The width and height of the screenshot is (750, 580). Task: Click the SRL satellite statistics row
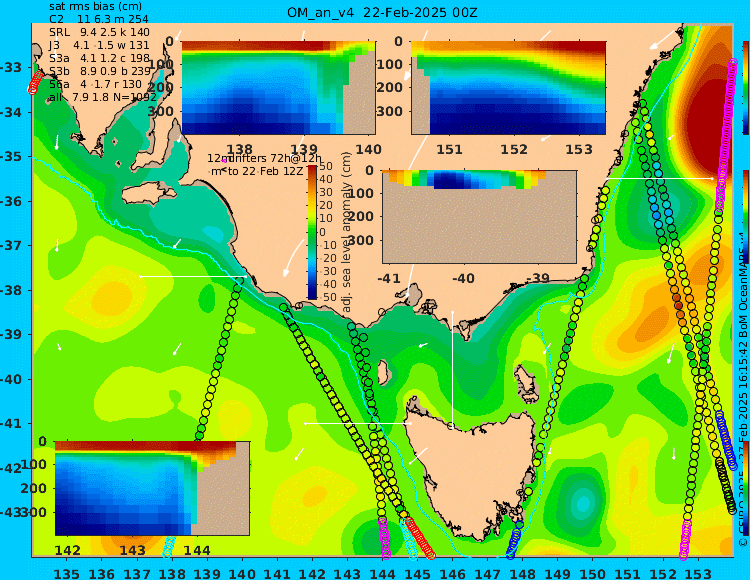(99, 33)
